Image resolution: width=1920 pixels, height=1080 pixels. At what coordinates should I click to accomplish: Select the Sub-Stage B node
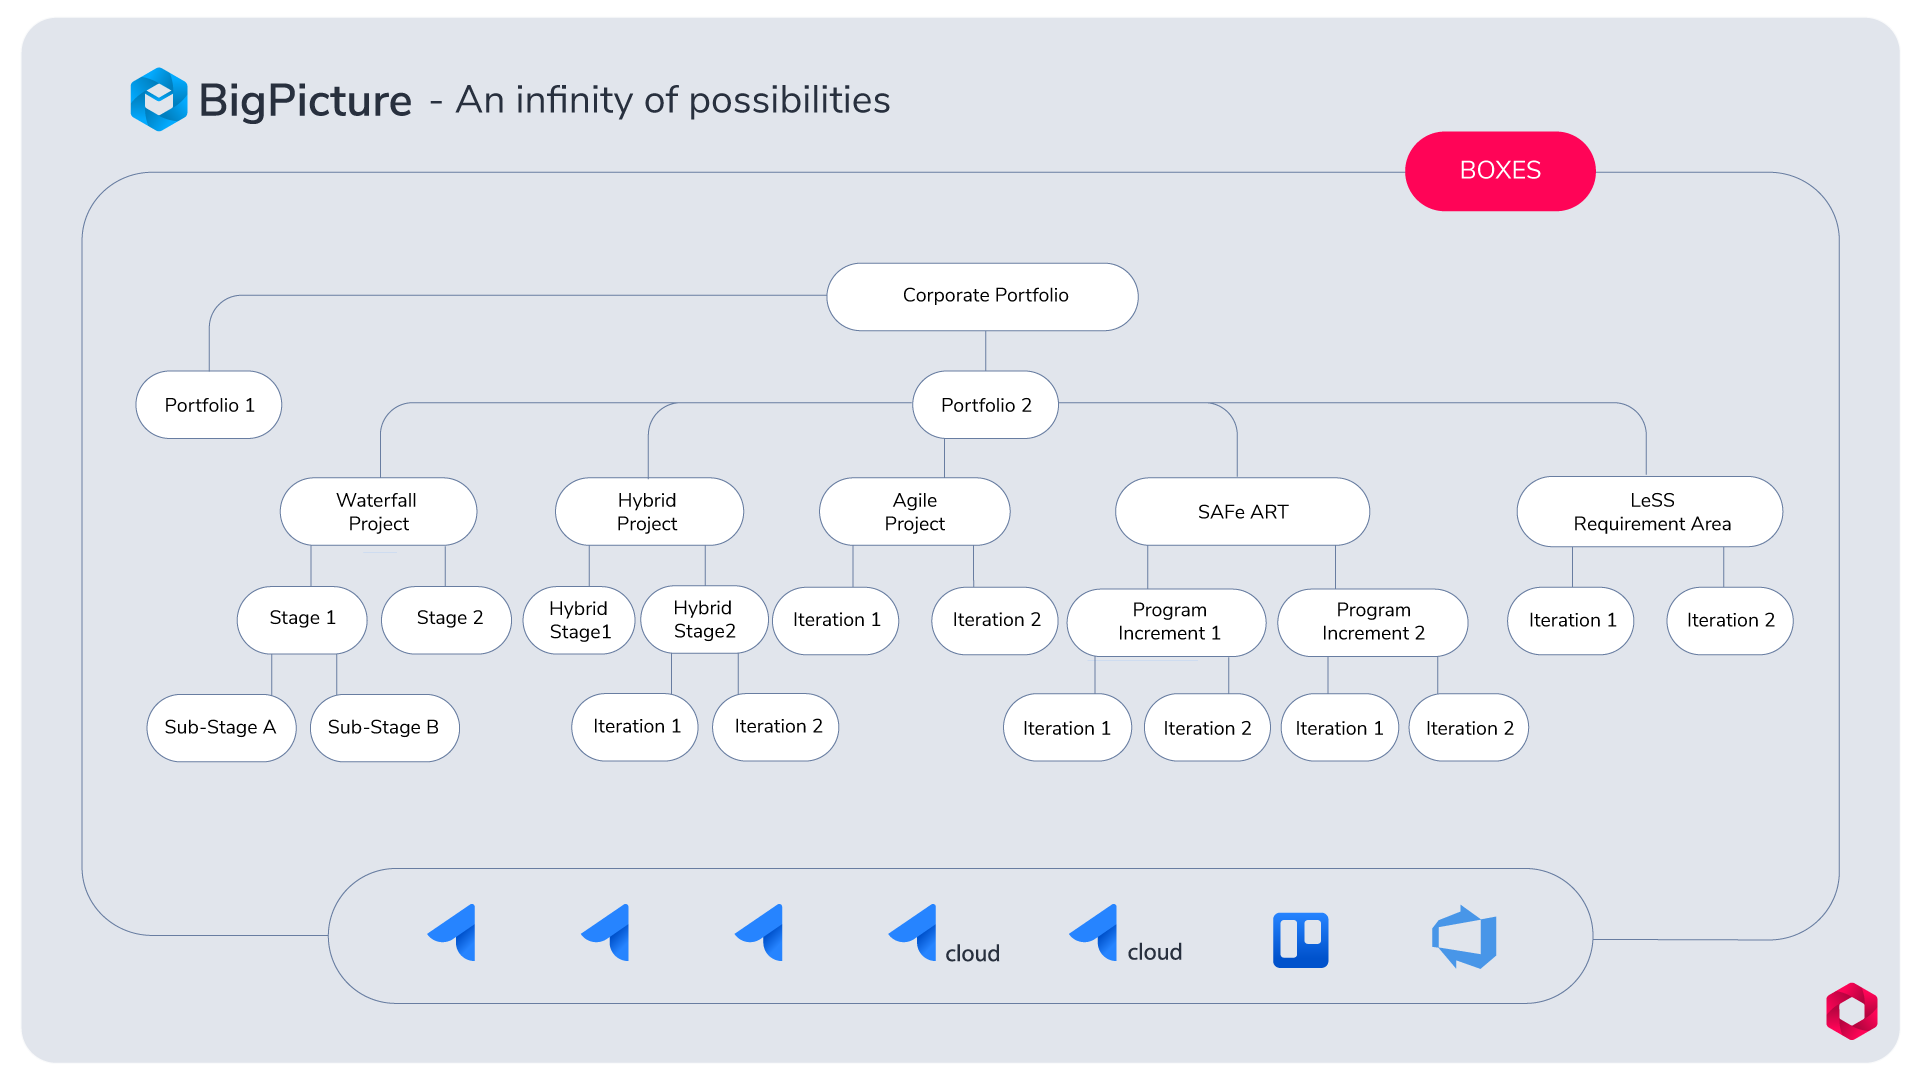(385, 728)
